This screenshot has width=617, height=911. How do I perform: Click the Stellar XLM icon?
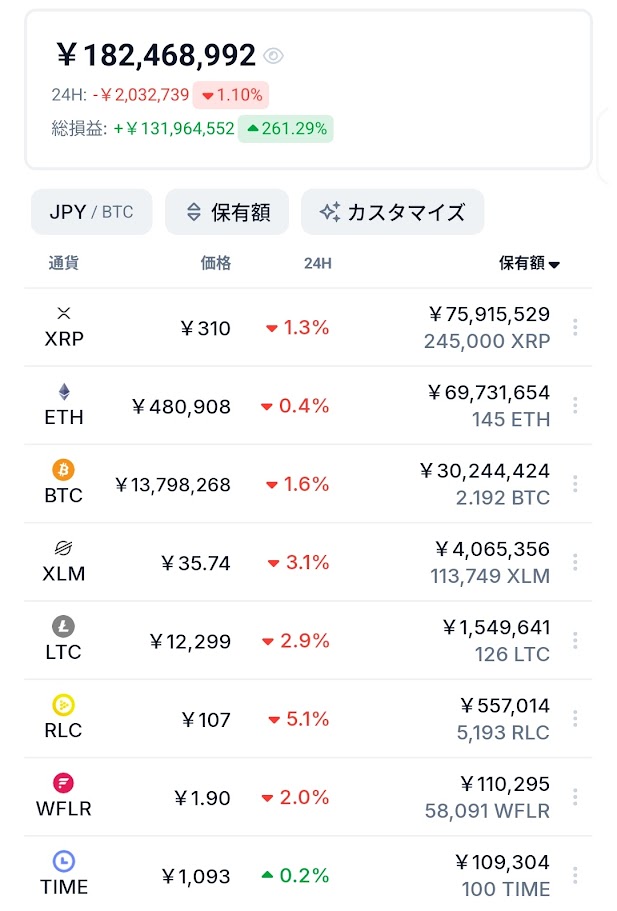(x=64, y=548)
